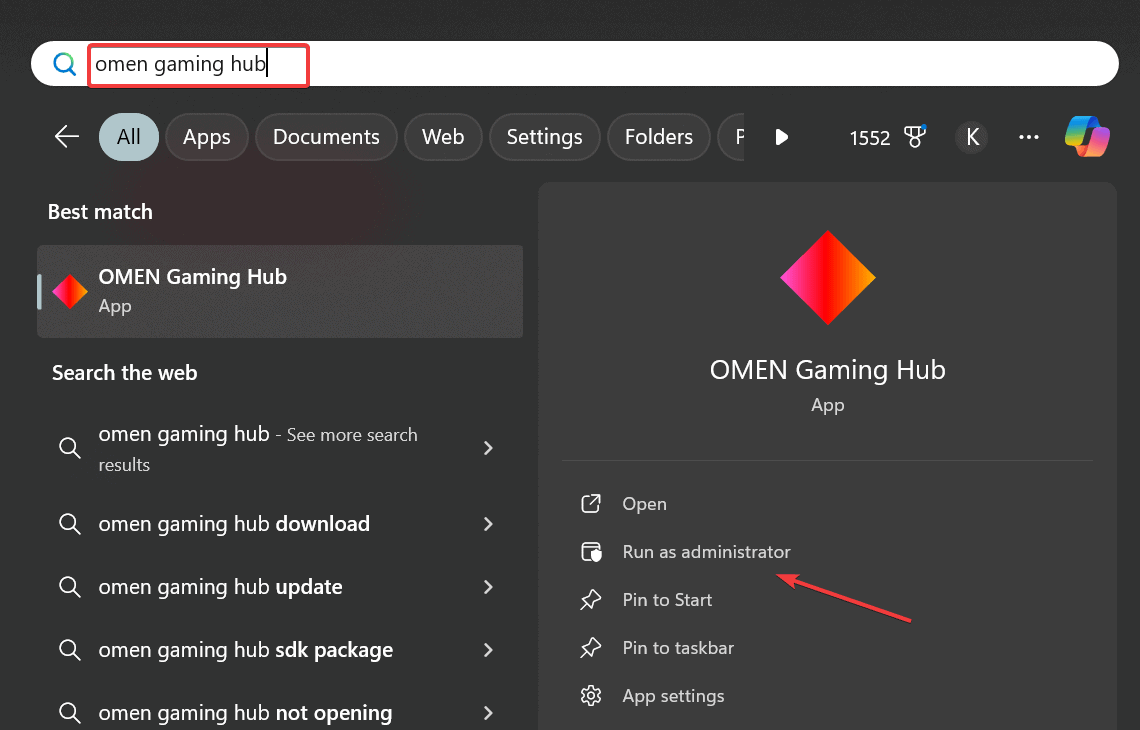Click the search icon beside "See more search results"

(70, 448)
